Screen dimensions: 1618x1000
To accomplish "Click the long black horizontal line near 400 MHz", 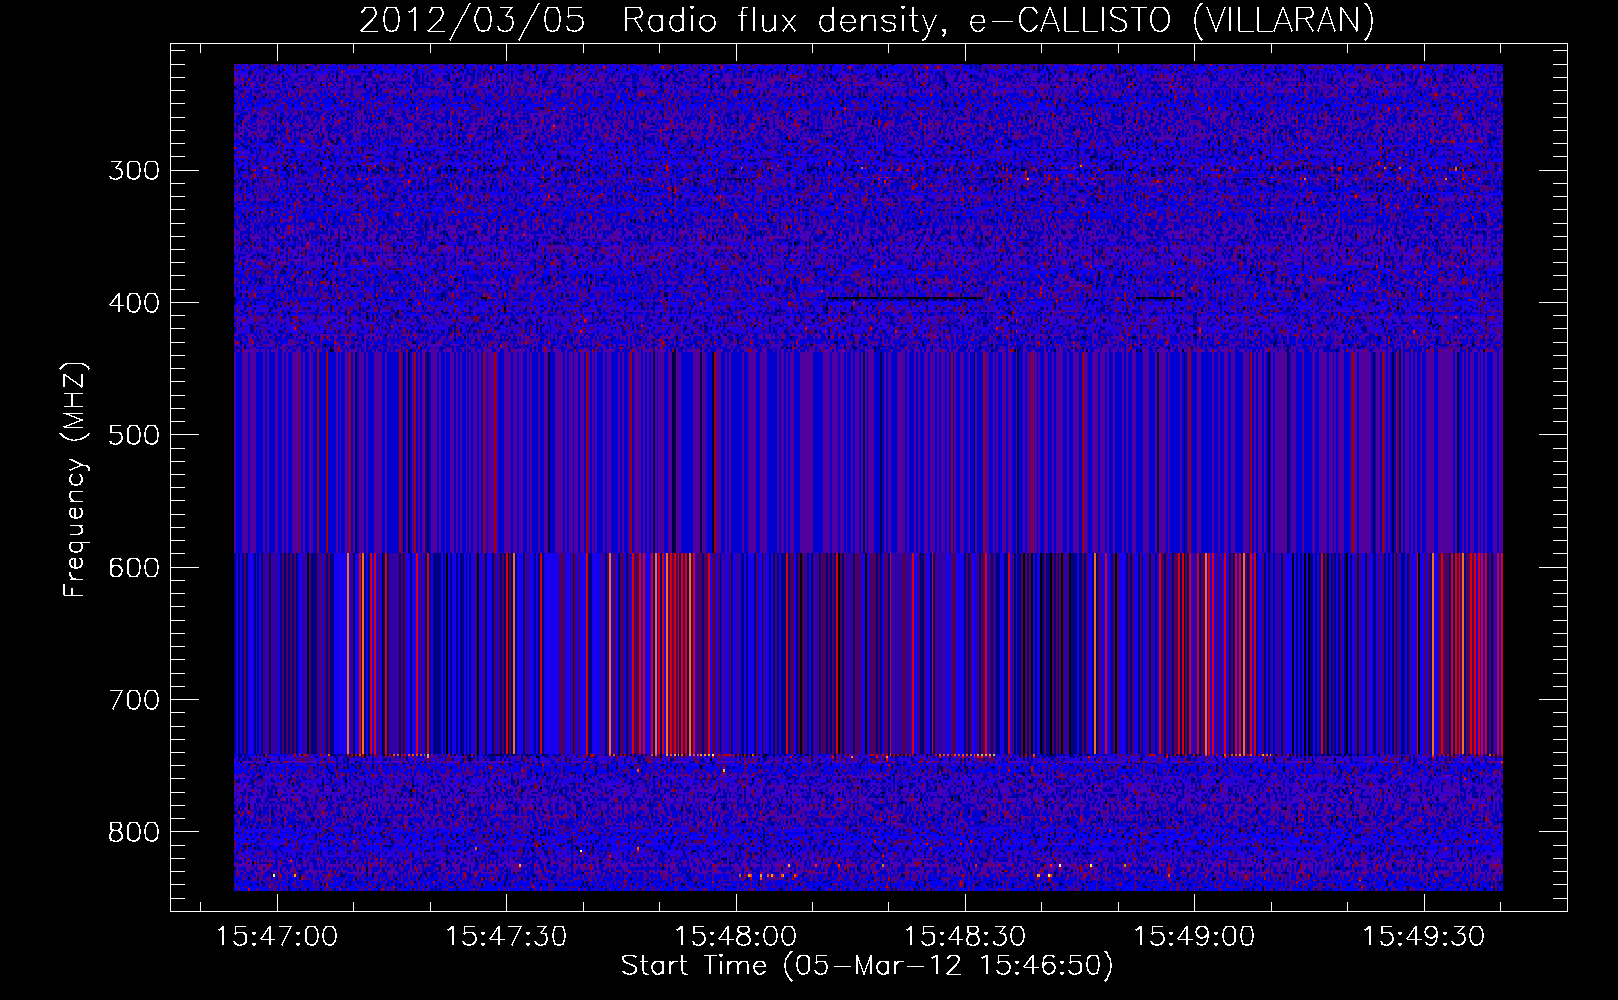I will (x=904, y=298).
